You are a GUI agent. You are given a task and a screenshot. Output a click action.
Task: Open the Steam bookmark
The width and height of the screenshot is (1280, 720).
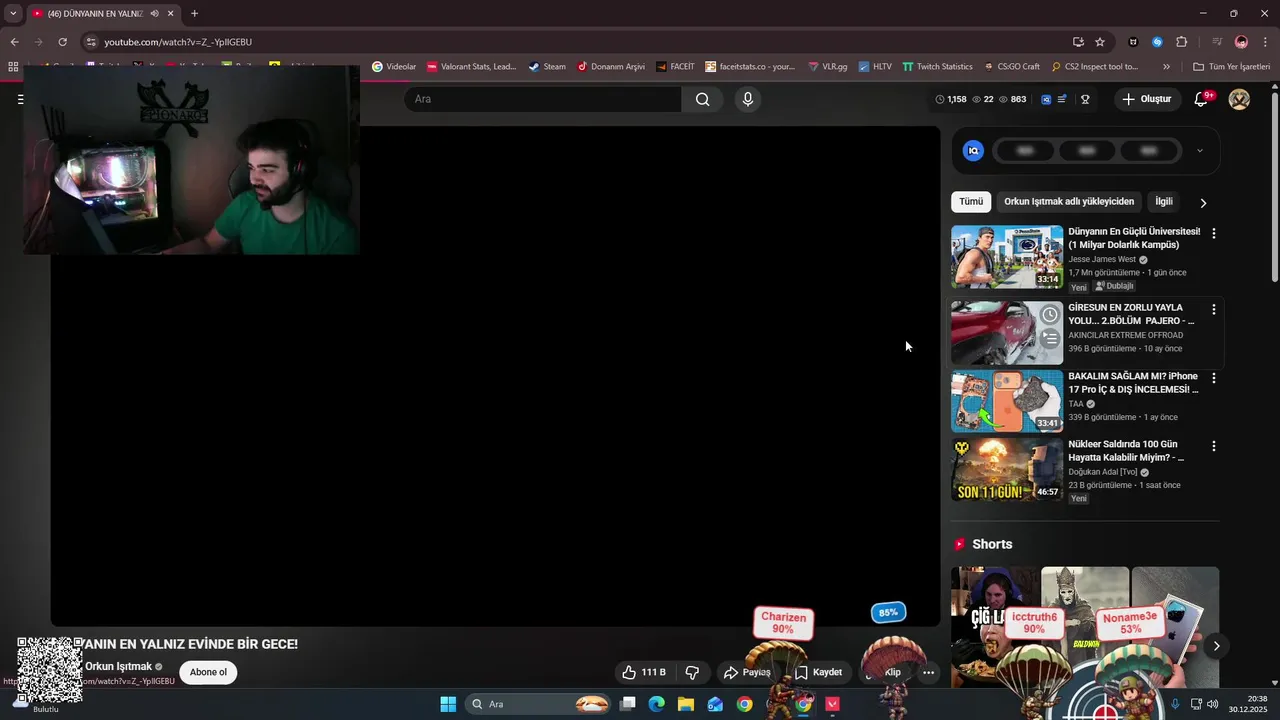pyautogui.click(x=547, y=67)
